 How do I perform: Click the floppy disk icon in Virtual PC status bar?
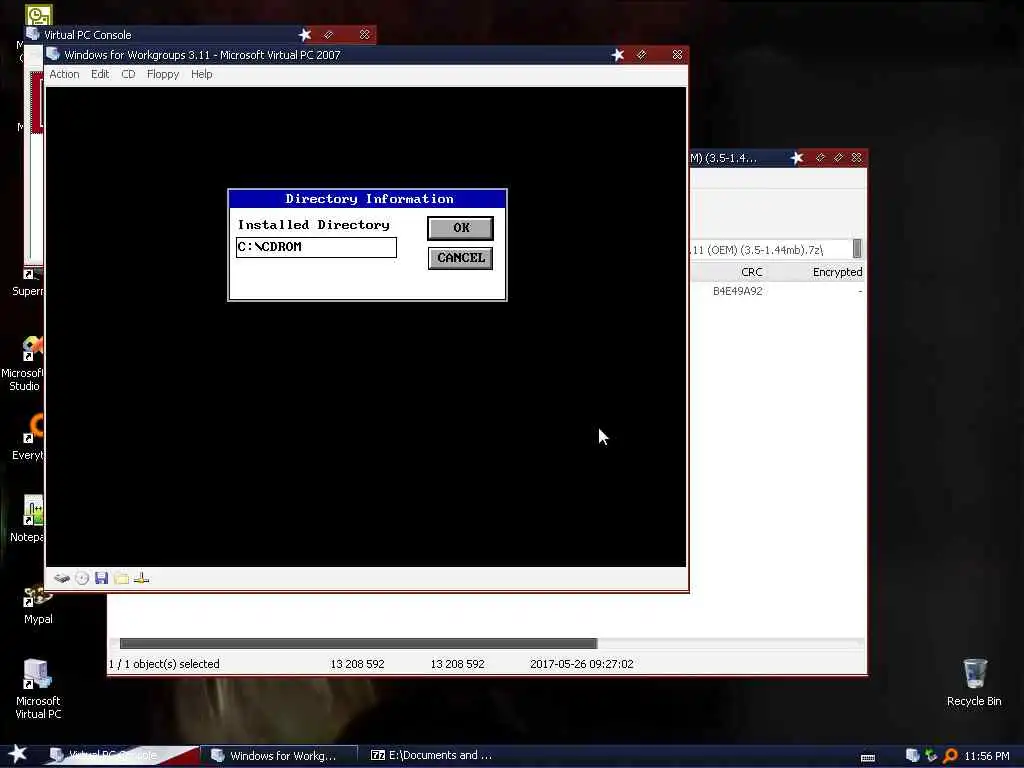[x=101, y=578]
